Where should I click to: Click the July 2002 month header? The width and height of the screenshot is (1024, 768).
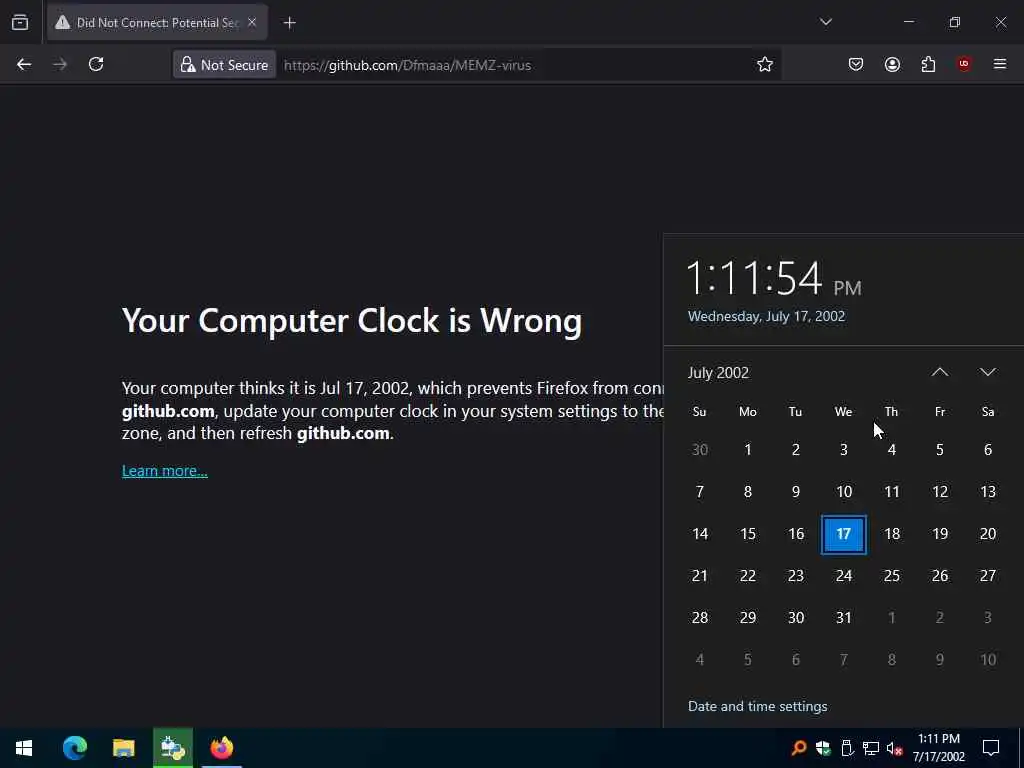[718, 373]
